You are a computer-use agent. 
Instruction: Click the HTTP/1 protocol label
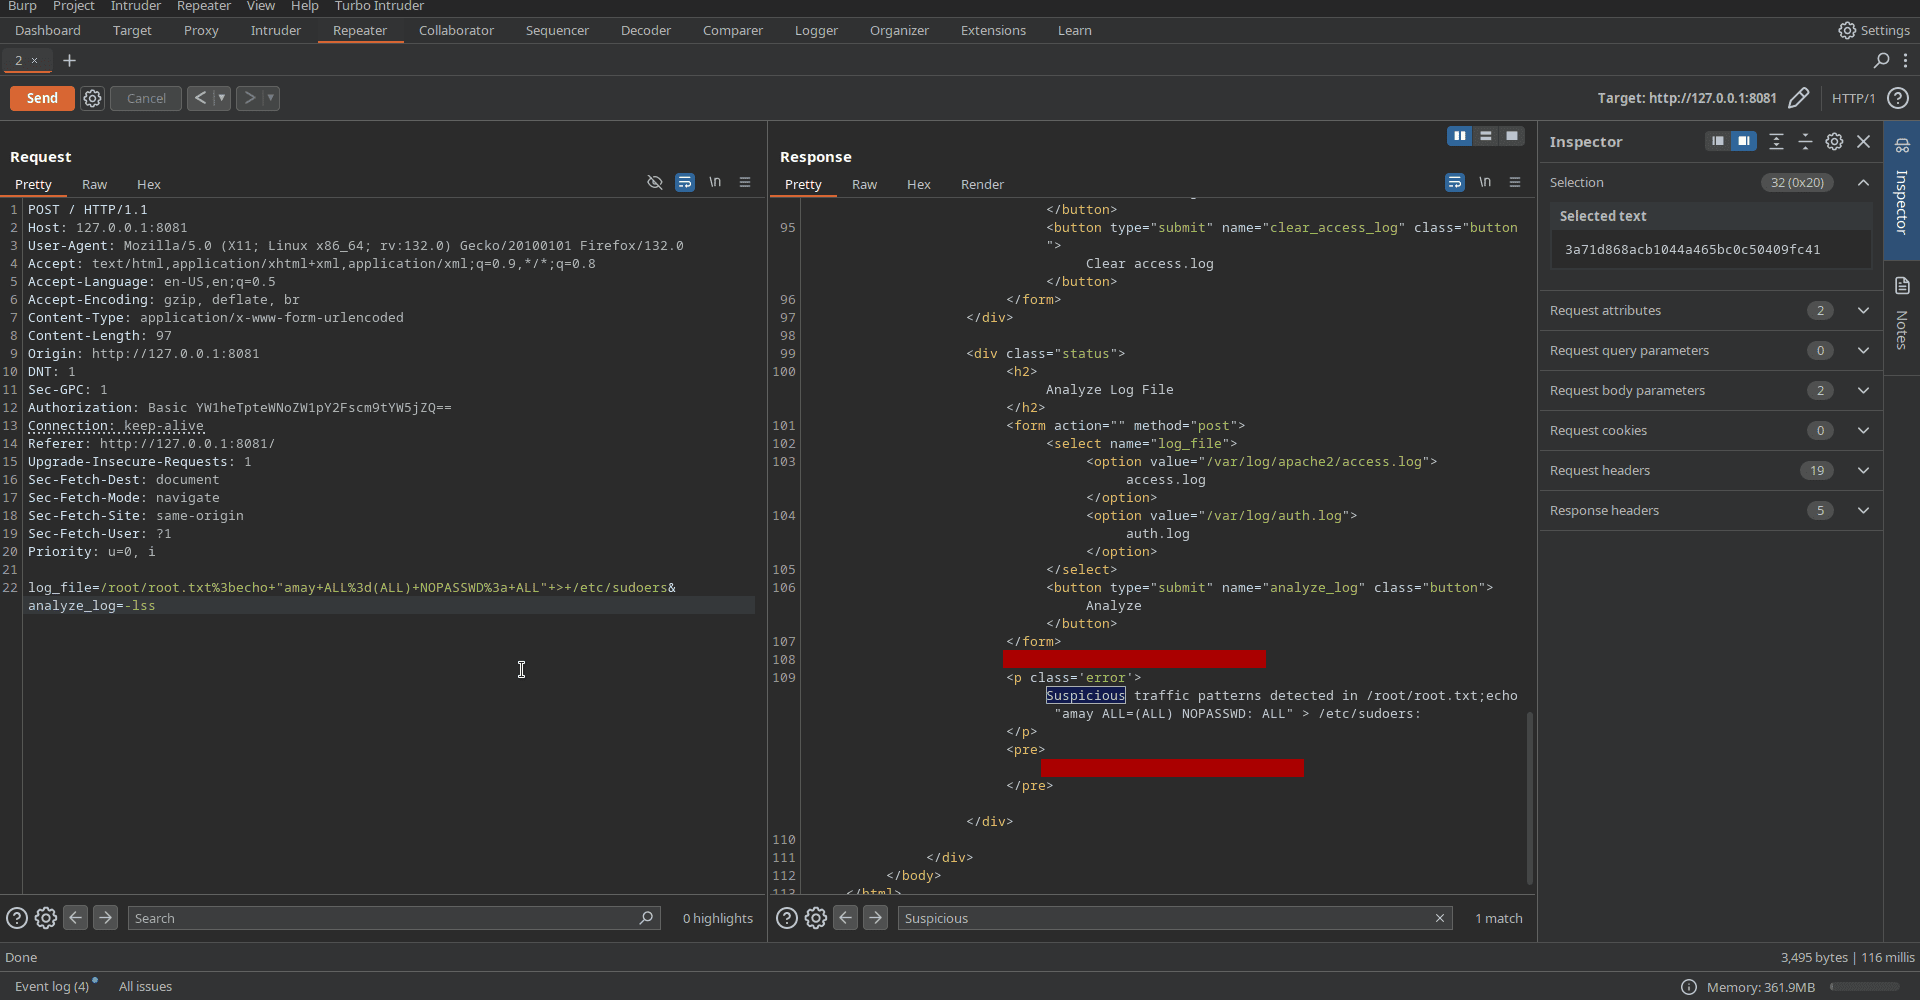[x=1853, y=98]
